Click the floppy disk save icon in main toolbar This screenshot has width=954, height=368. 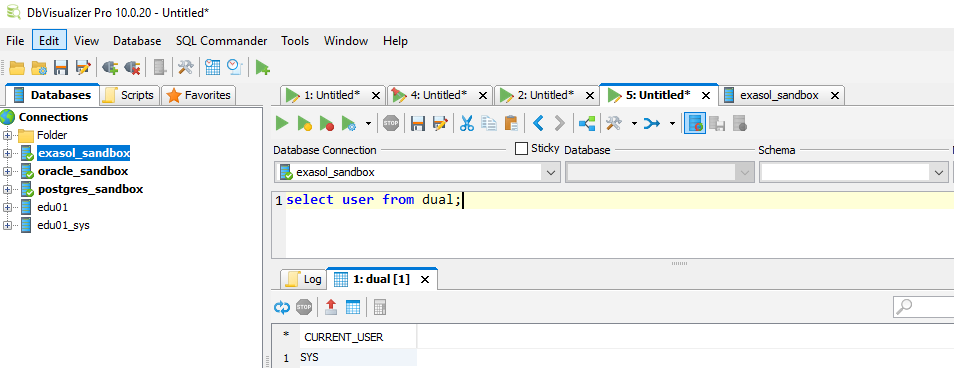[x=61, y=68]
